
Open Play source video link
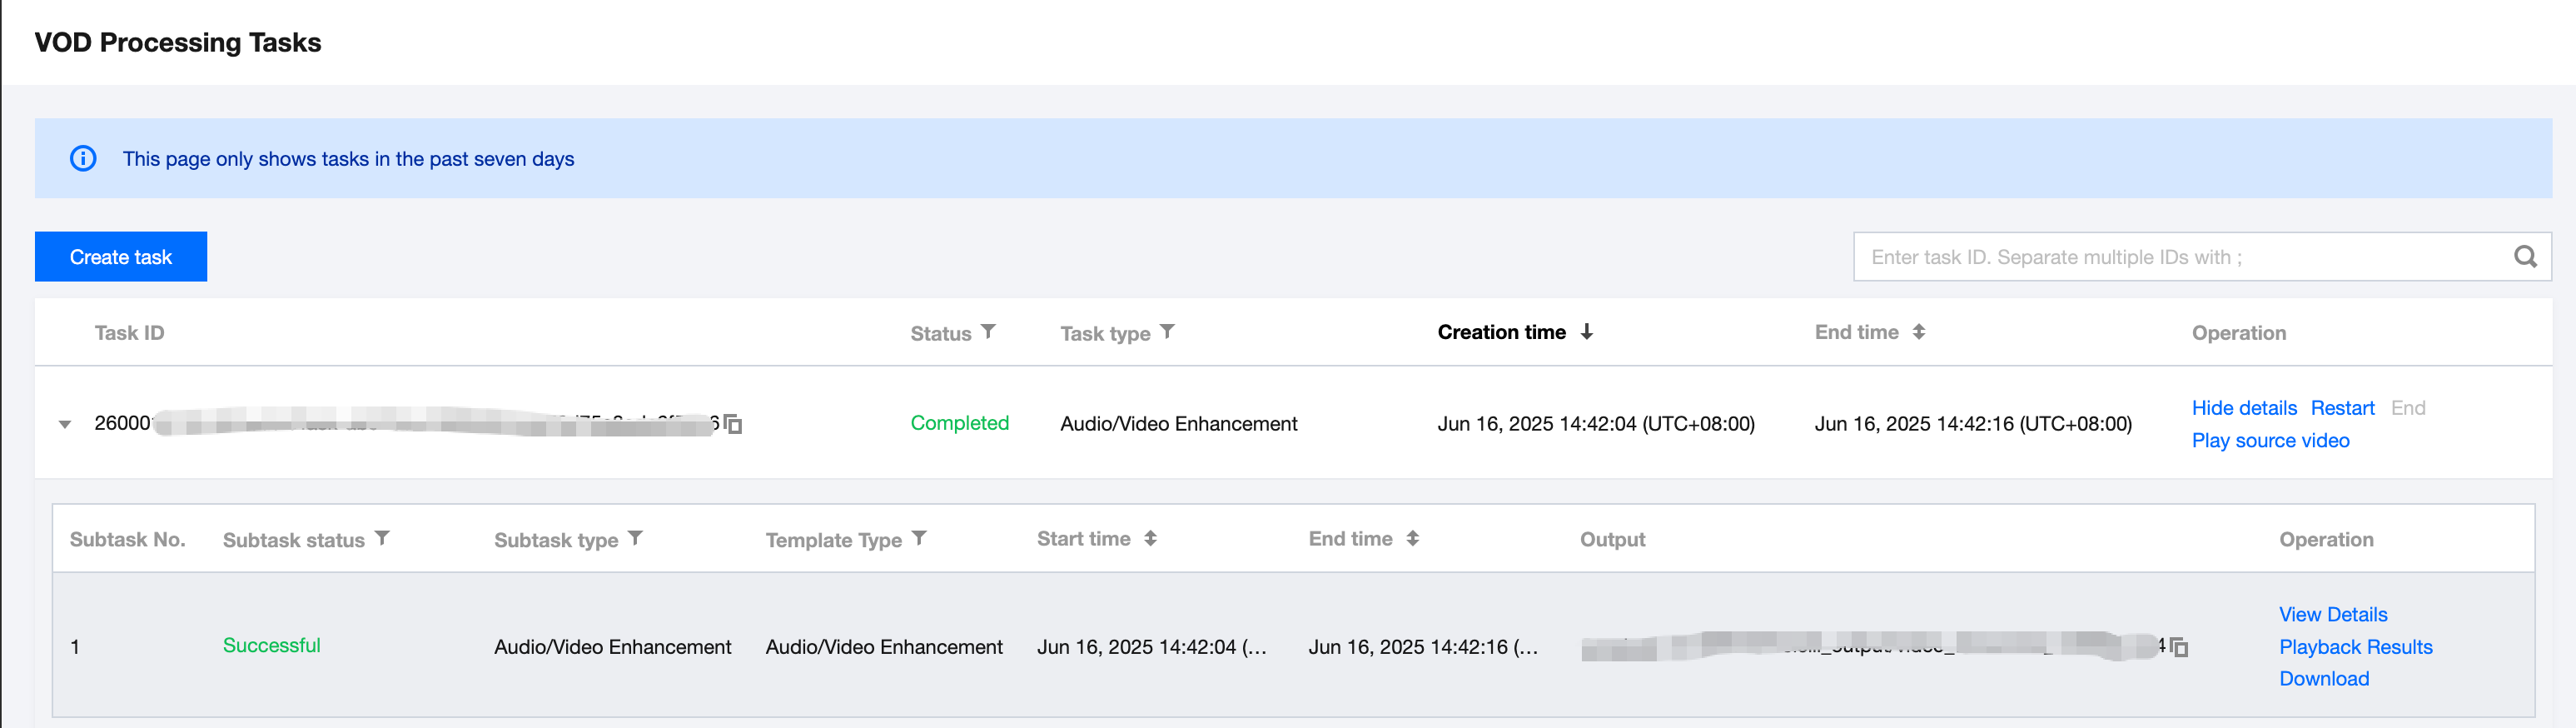point(2270,440)
